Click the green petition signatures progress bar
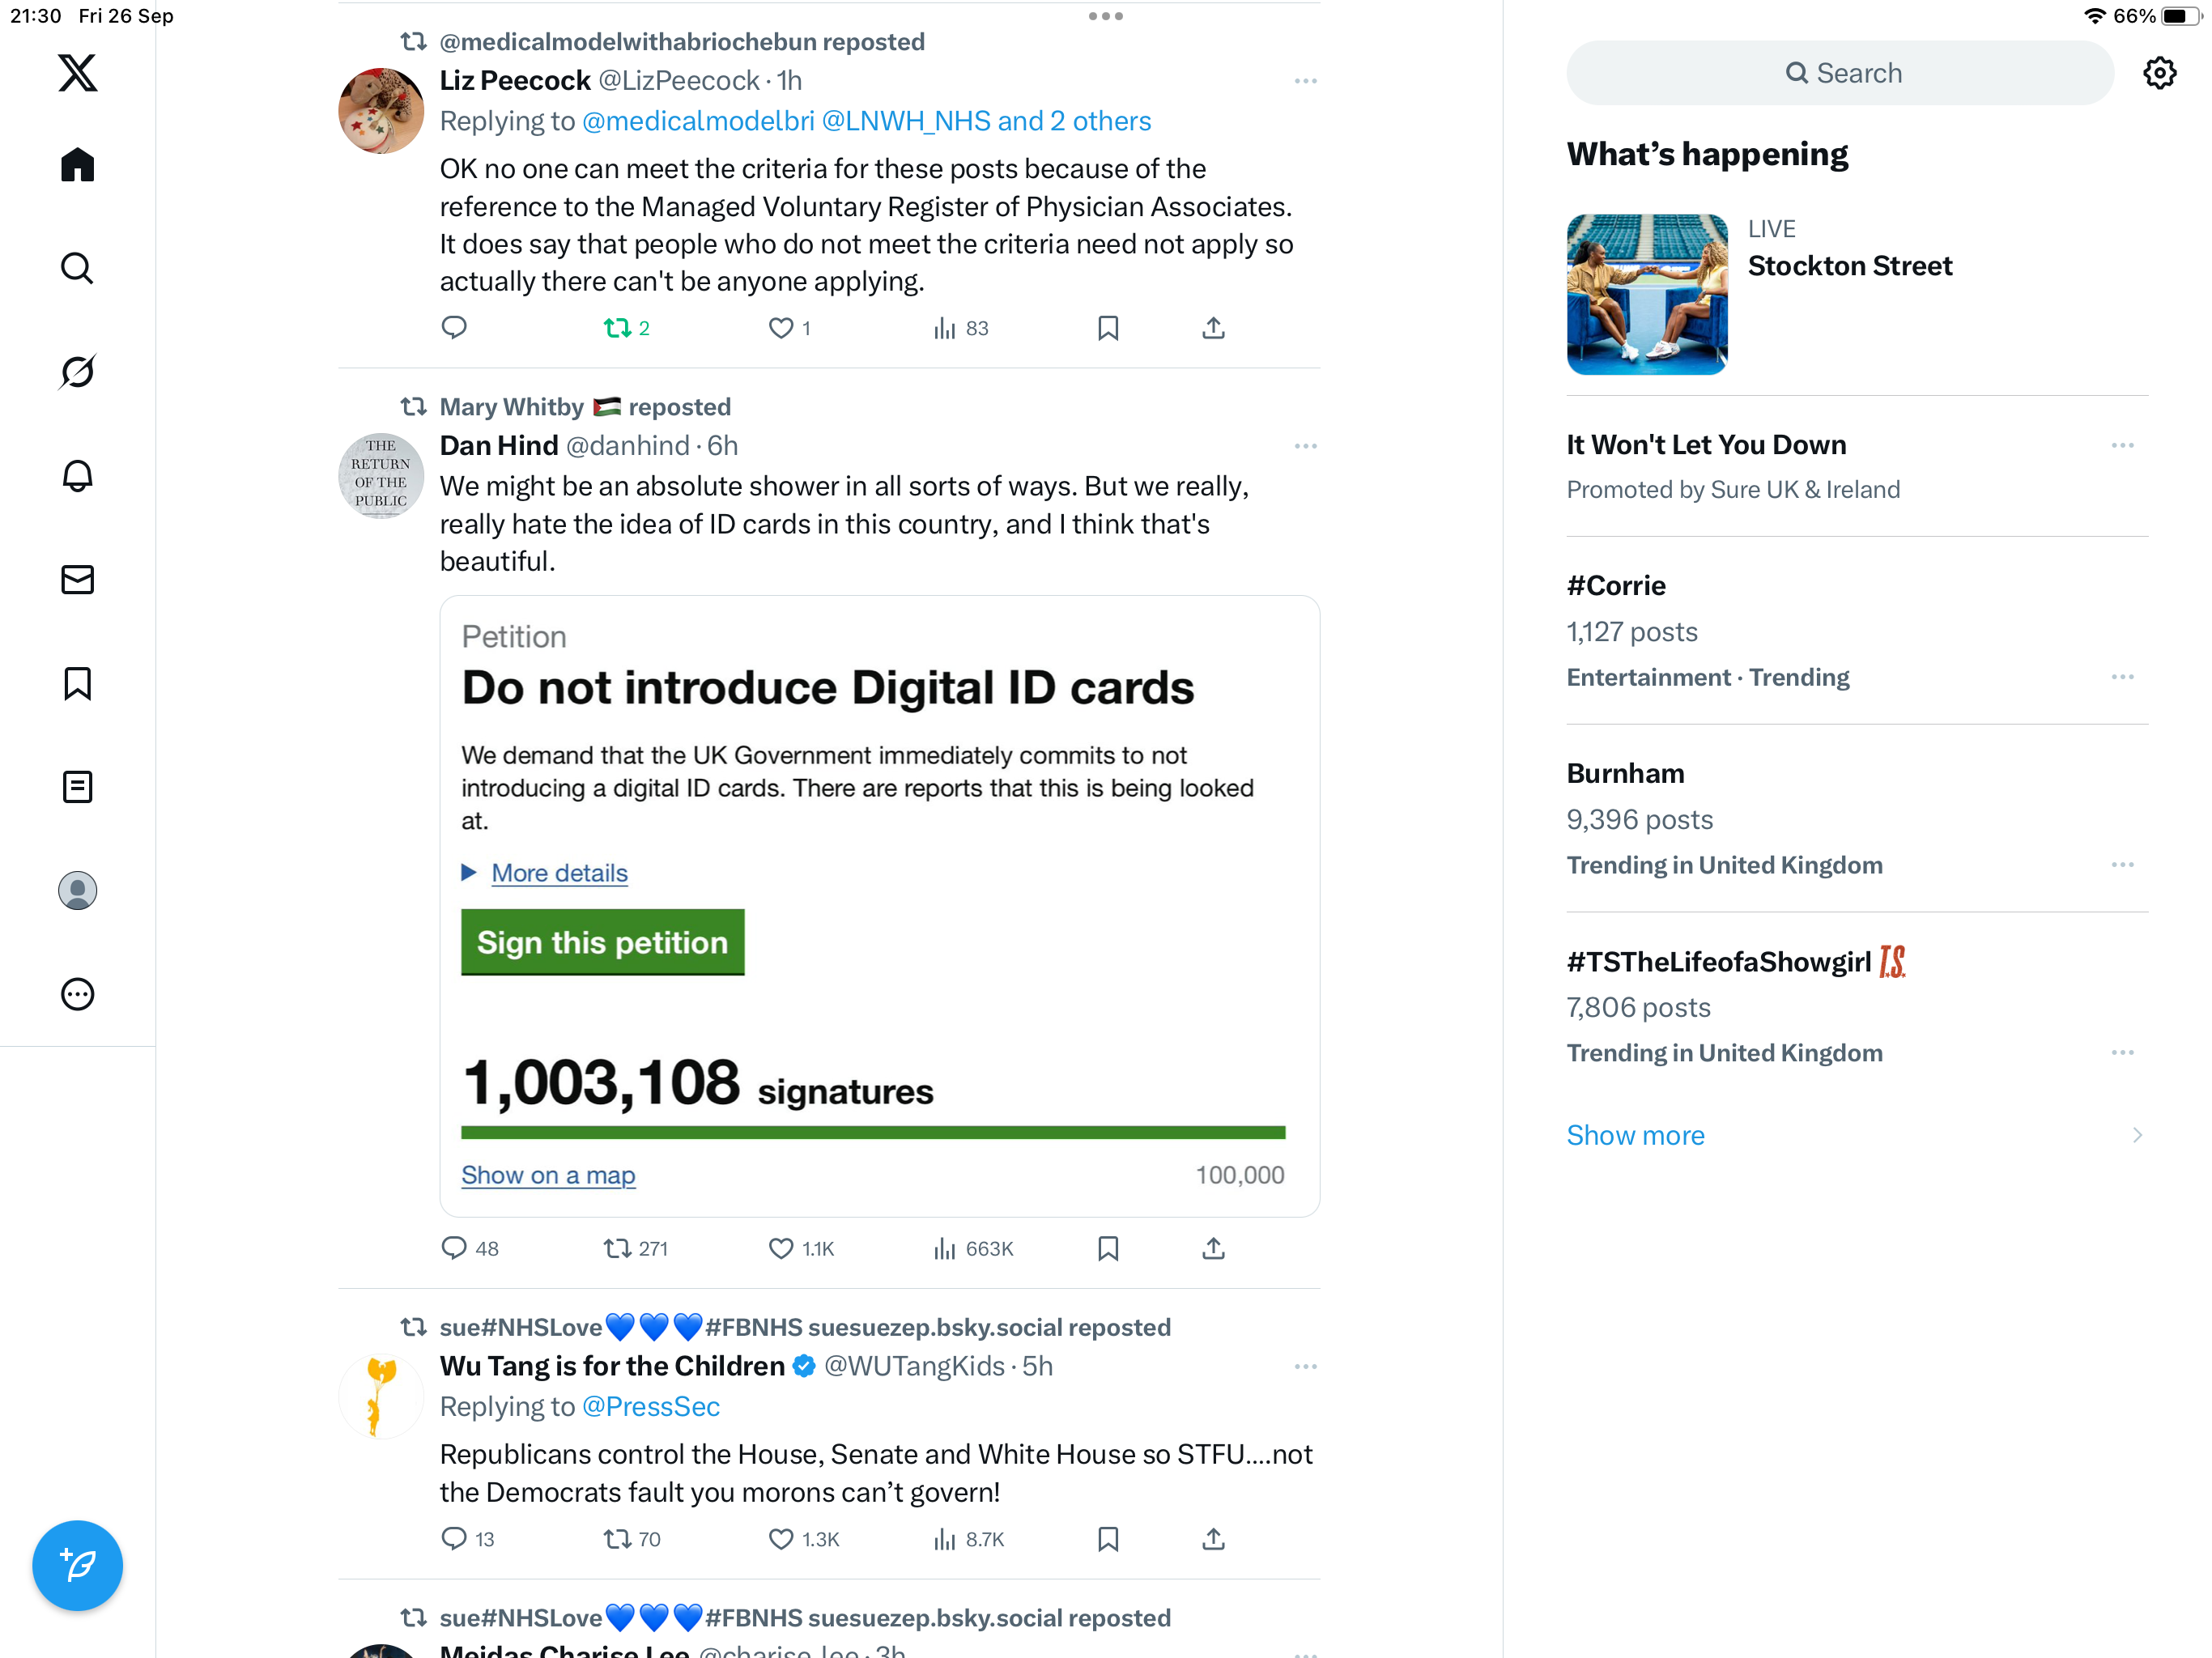 872,1133
